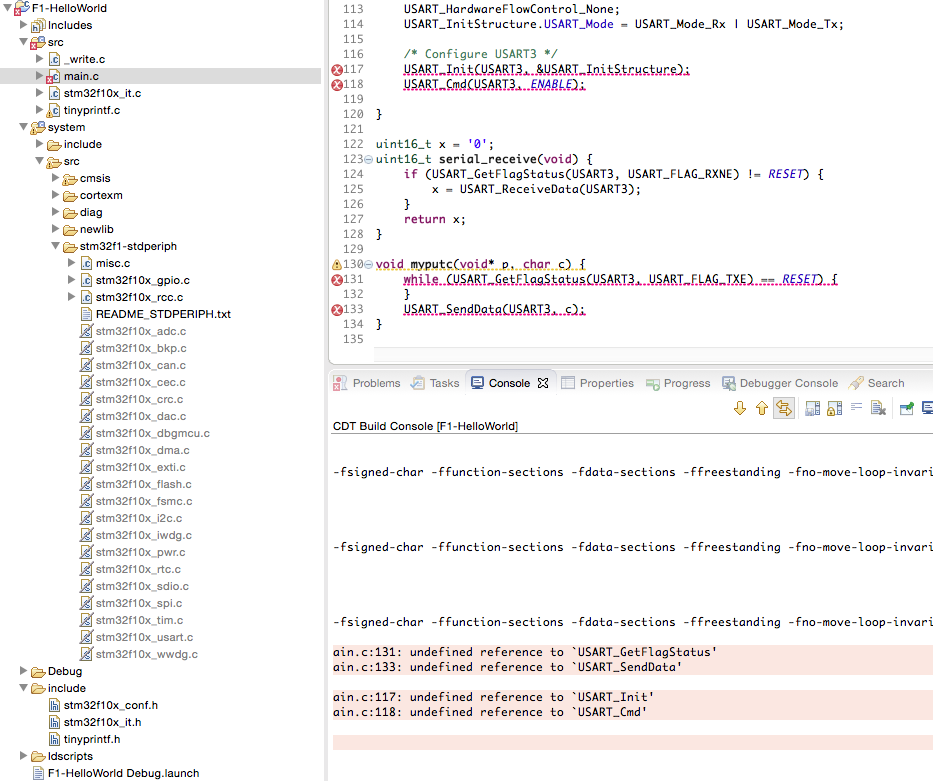
Task: Expand the cortexm folder
Action: coord(55,195)
